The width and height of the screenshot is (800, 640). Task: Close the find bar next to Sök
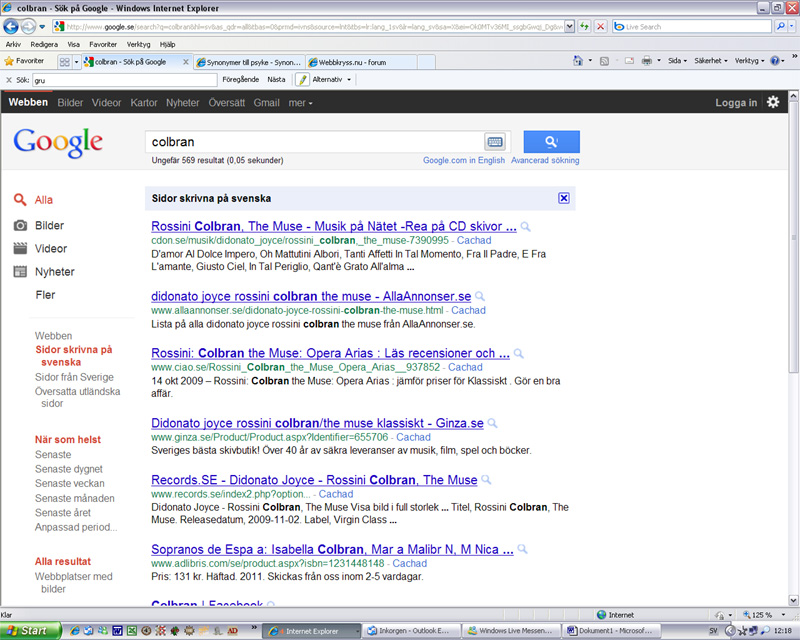pos(9,79)
